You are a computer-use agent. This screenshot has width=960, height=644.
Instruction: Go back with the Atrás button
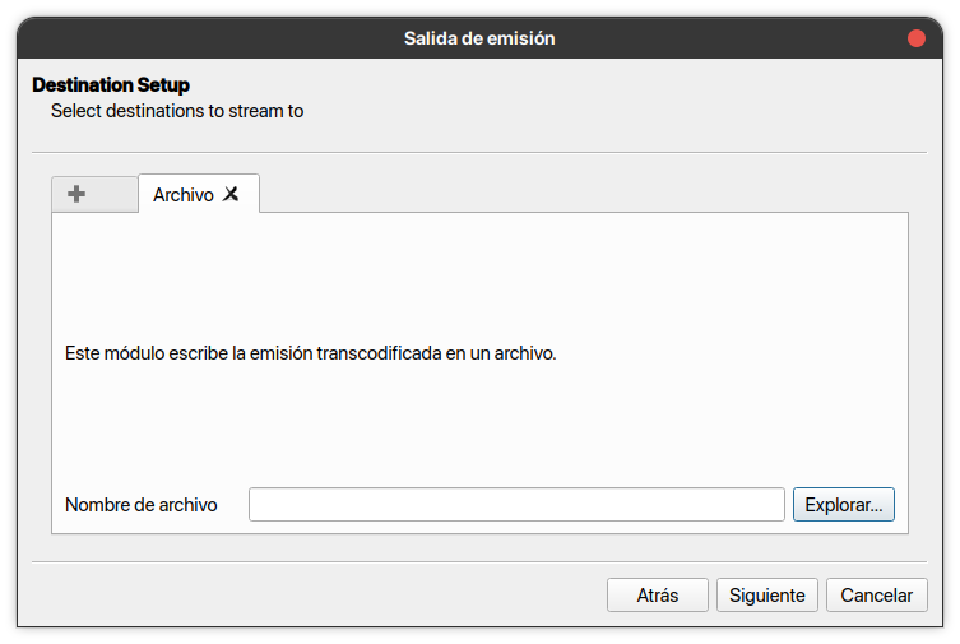coord(657,595)
